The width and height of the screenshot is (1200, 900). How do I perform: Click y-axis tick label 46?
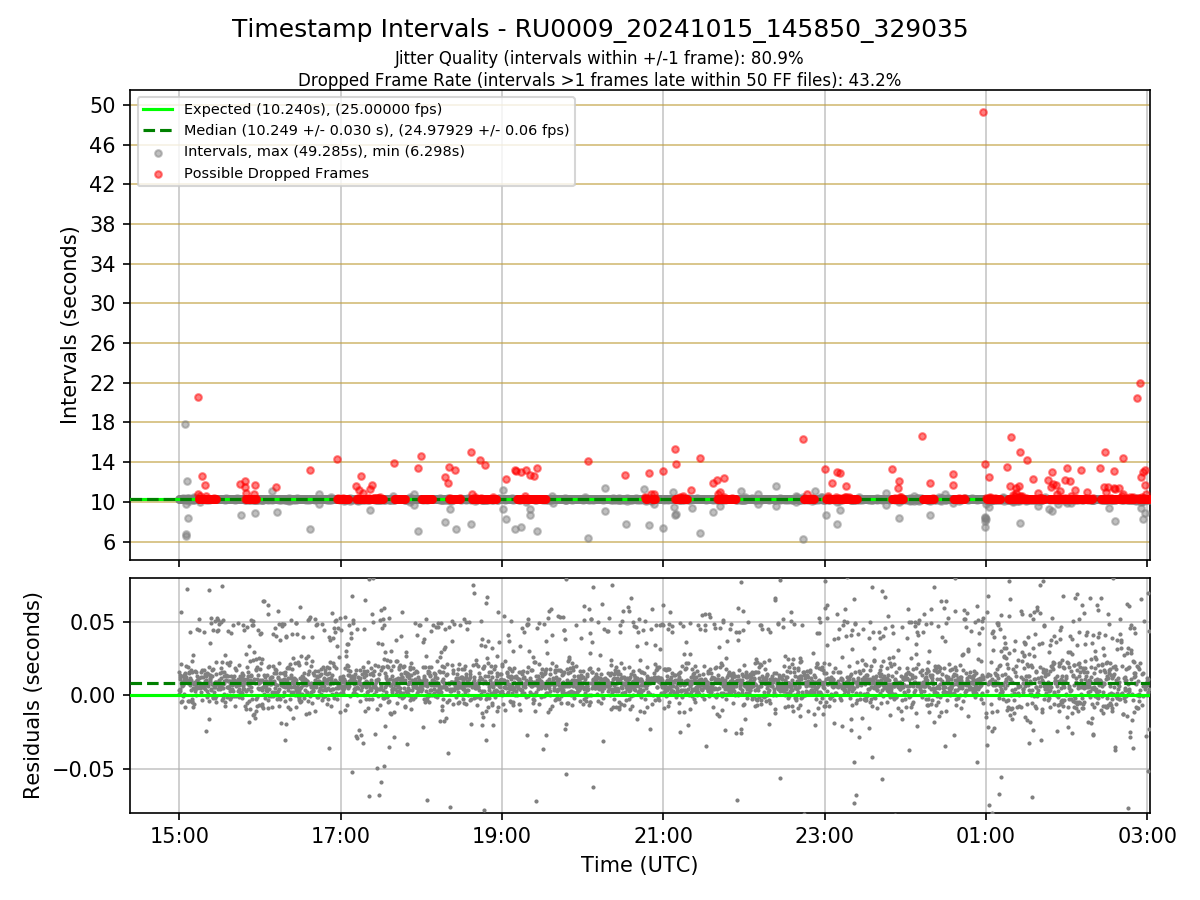[103, 145]
